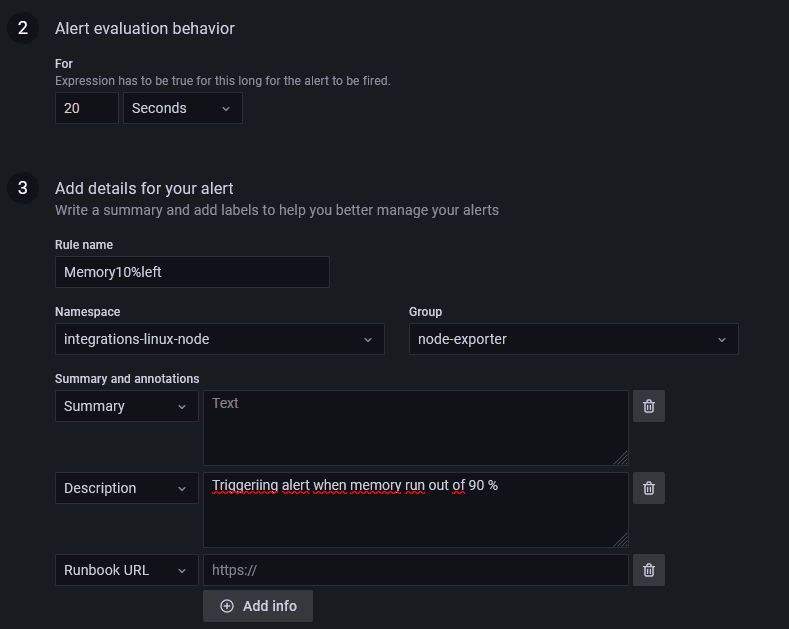This screenshot has width=789, height=629.
Task: Open the Description annotation type dropdown
Action: (126, 488)
